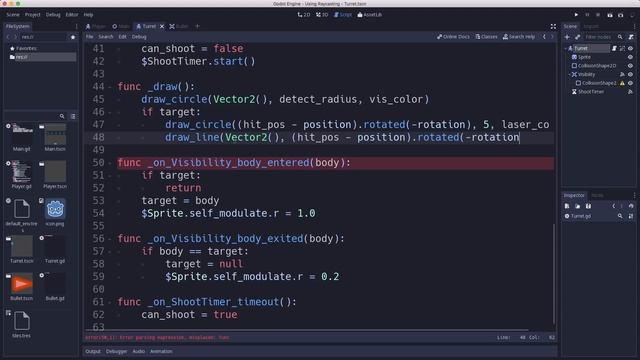
Task: Search files magnifier icon in FileSystem
Action: pyautogui.click(x=62, y=116)
